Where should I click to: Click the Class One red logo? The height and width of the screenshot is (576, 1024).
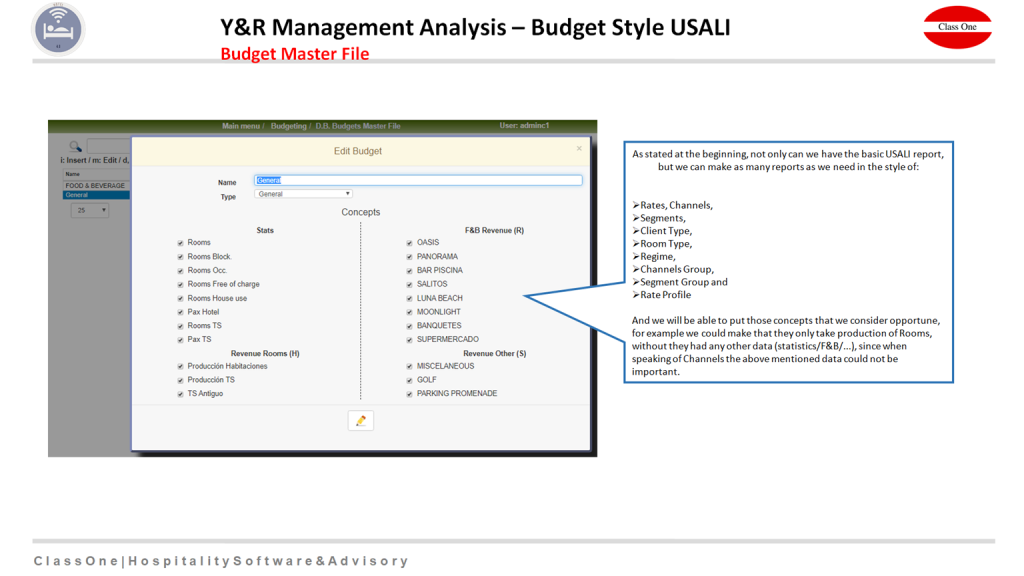pyautogui.click(x=957, y=27)
